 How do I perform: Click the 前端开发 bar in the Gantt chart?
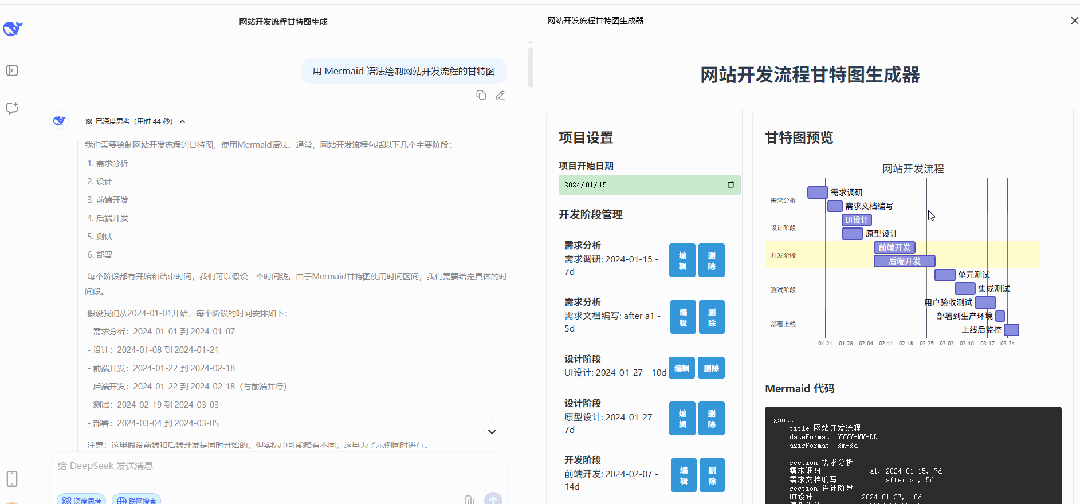[x=895, y=247]
